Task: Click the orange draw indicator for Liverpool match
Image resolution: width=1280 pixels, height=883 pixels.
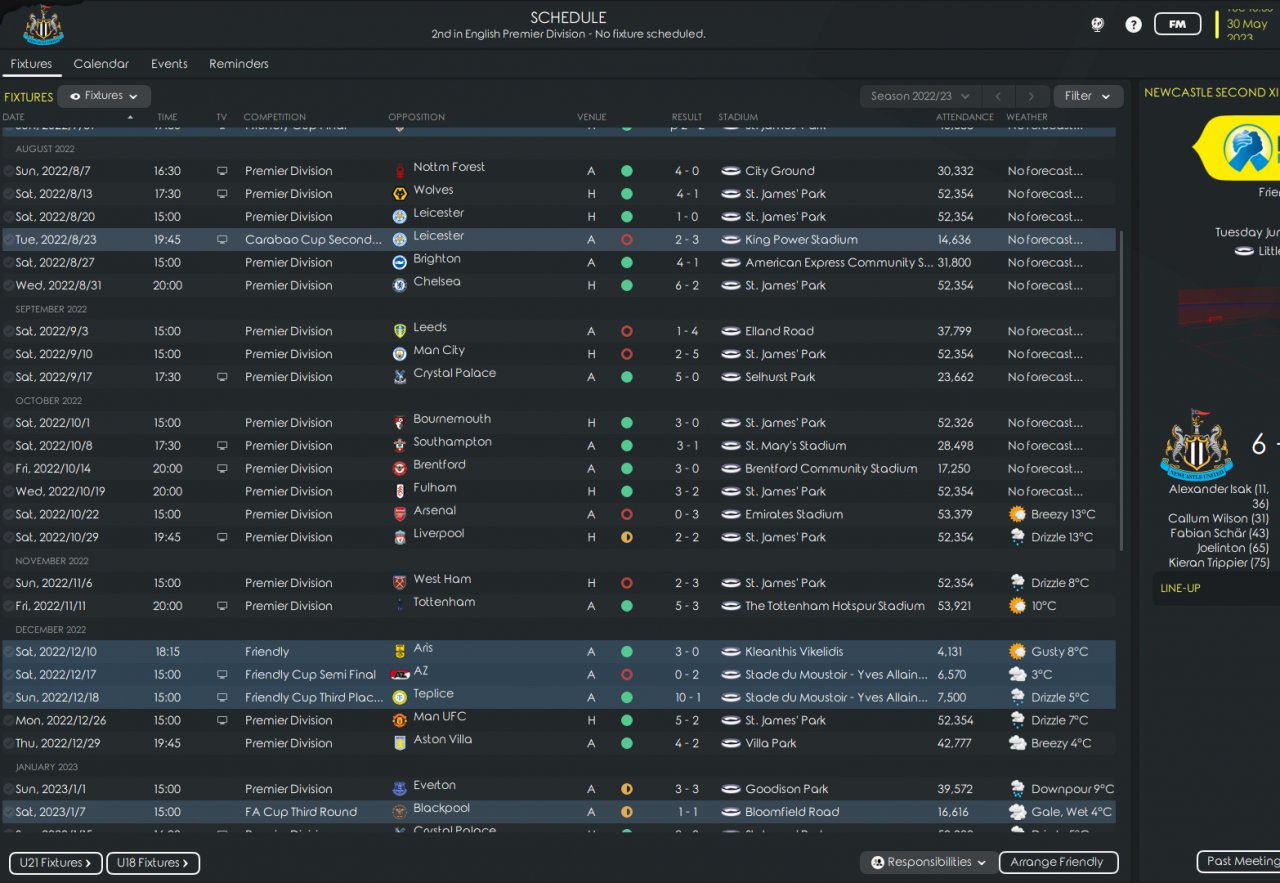Action: pos(627,537)
